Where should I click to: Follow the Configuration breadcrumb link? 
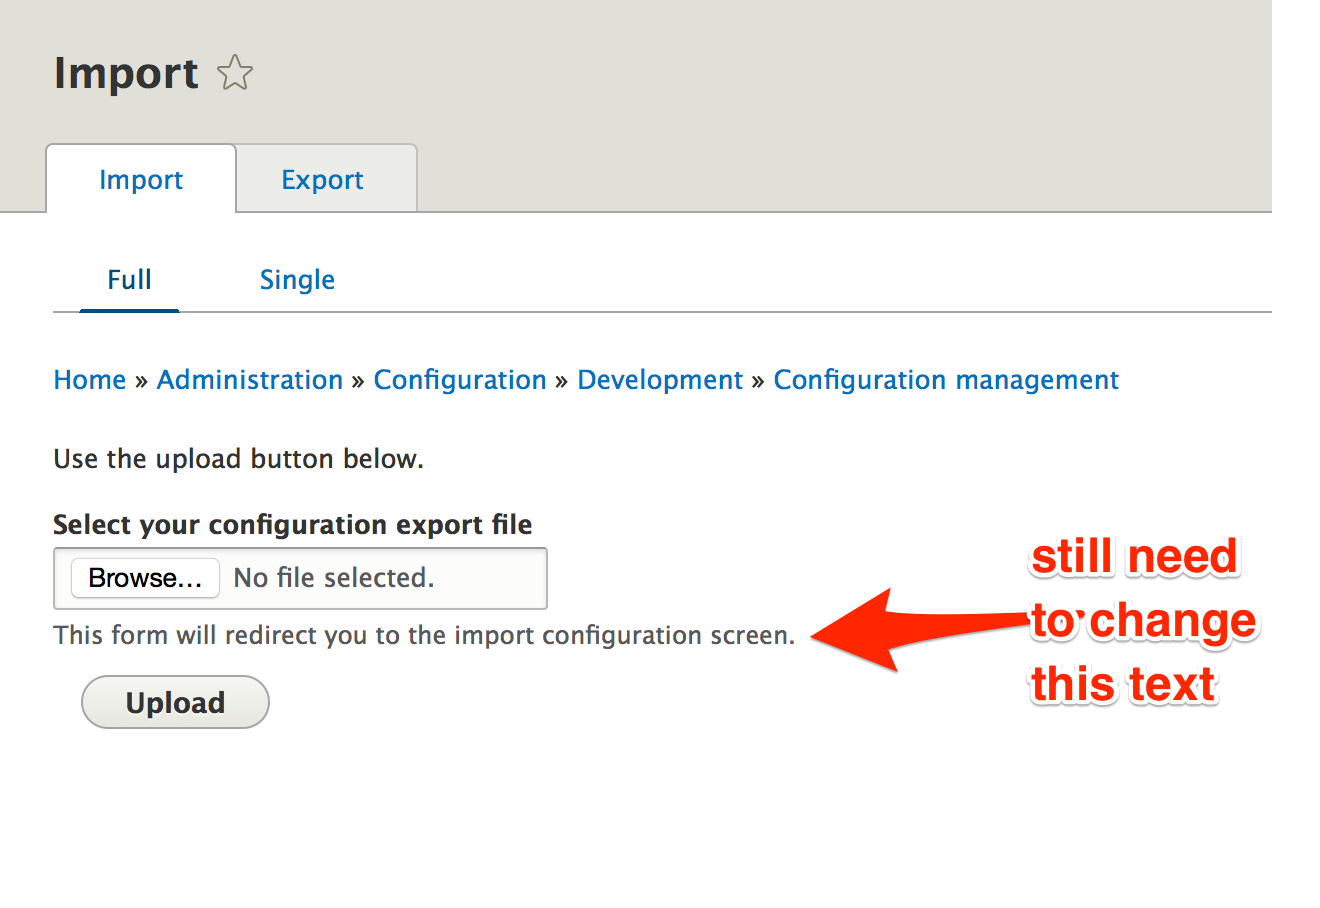point(460,380)
